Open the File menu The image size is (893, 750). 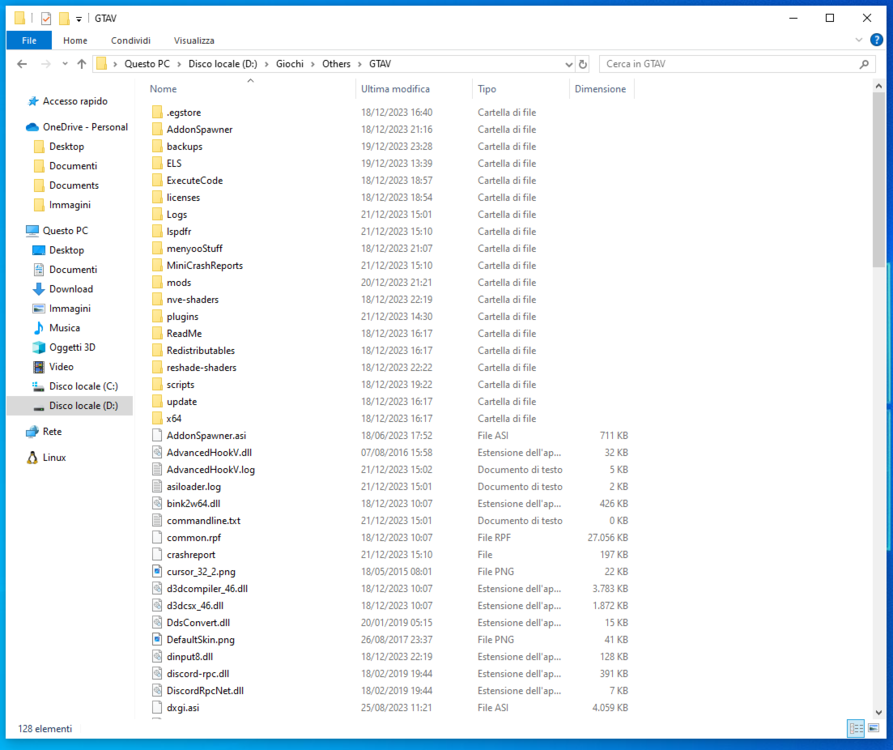(28, 40)
